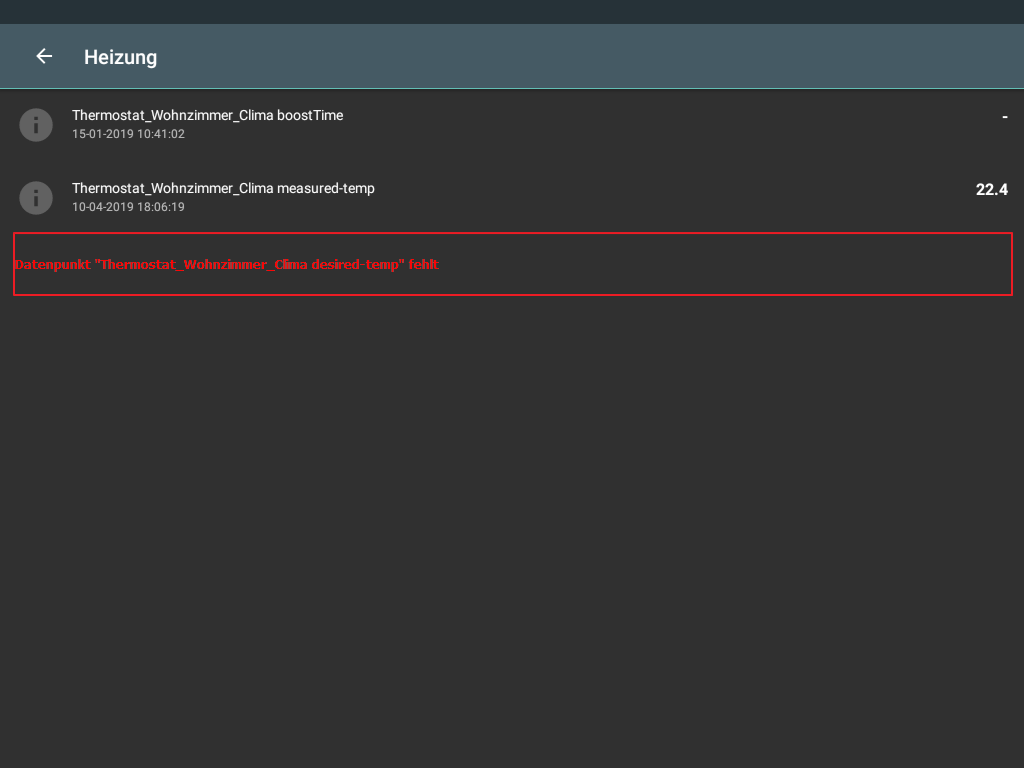Click the word "fehlt" in the error message
The height and width of the screenshot is (768, 1024).
tap(424, 265)
